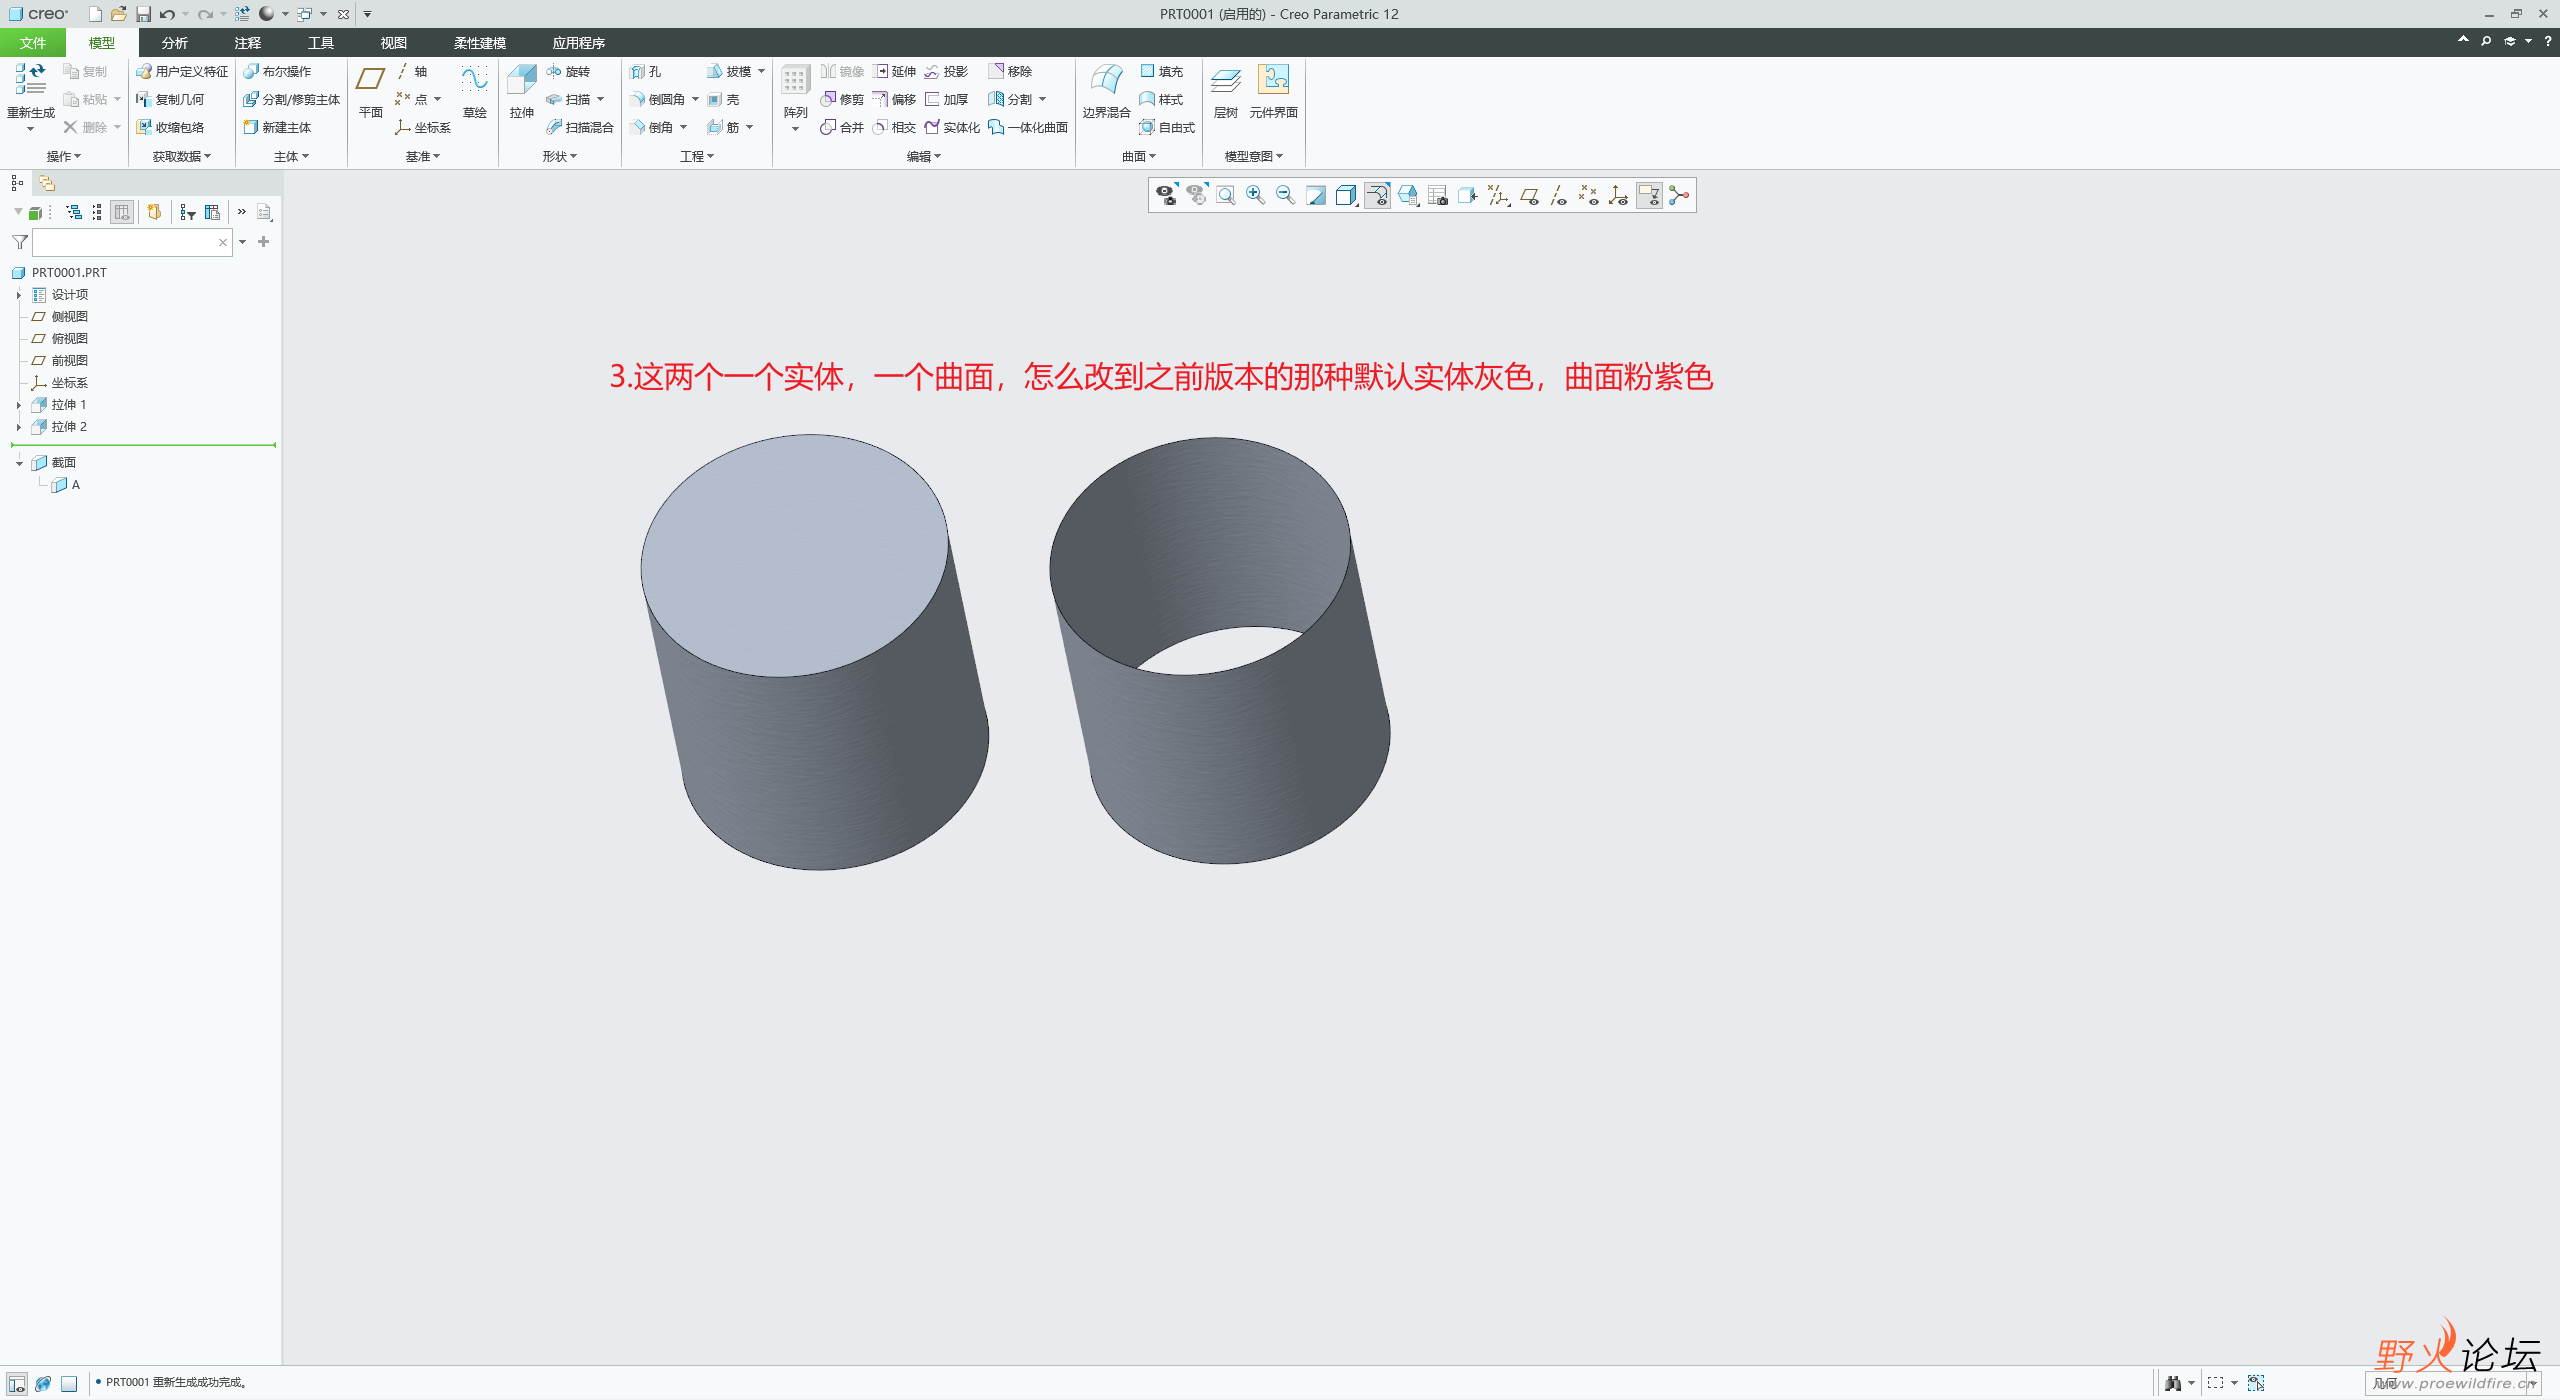Toggle datum plane display in graphics toolbar
This screenshot has height=1400, width=2560.
(x=1529, y=195)
